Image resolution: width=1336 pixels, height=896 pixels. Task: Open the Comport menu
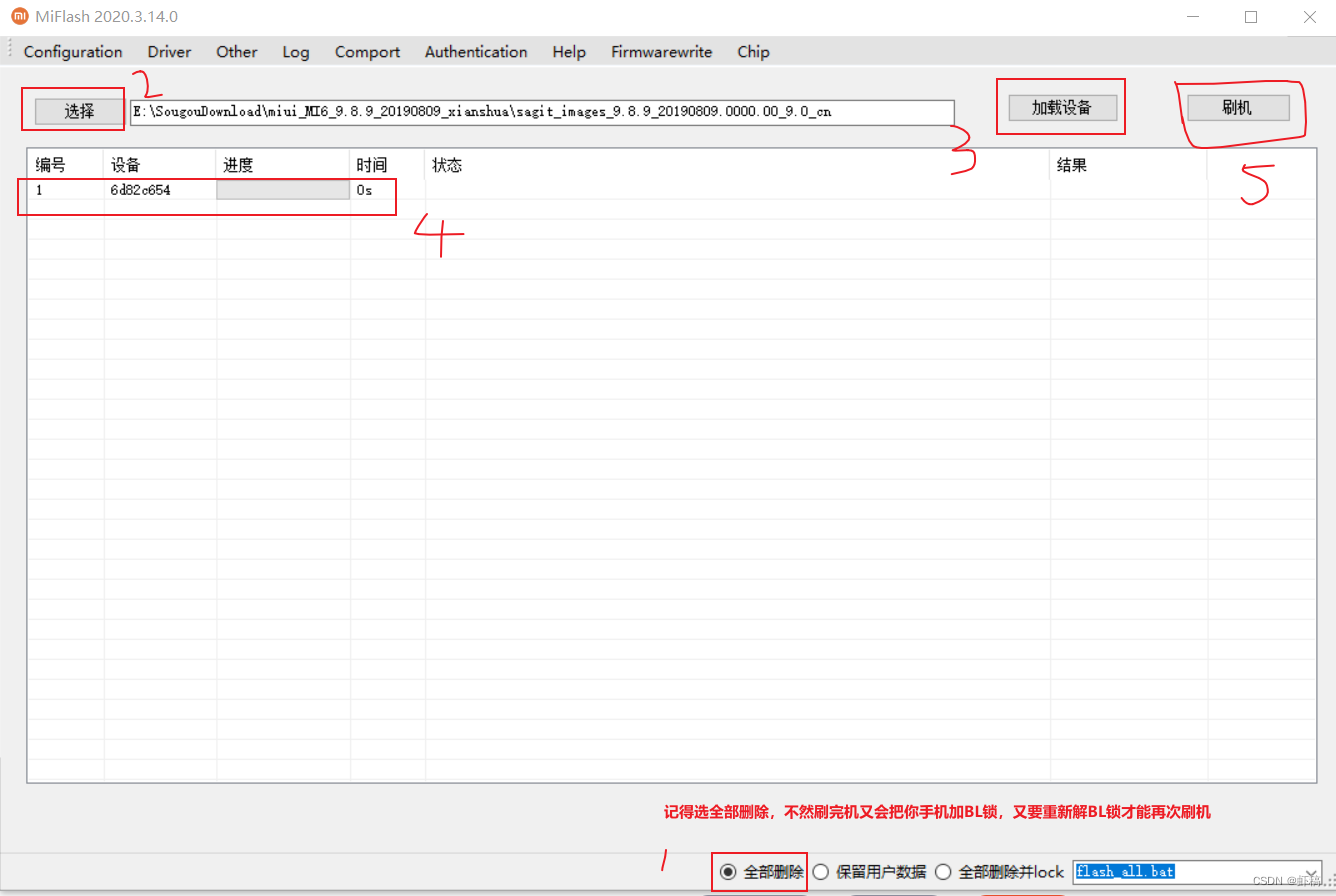click(367, 52)
